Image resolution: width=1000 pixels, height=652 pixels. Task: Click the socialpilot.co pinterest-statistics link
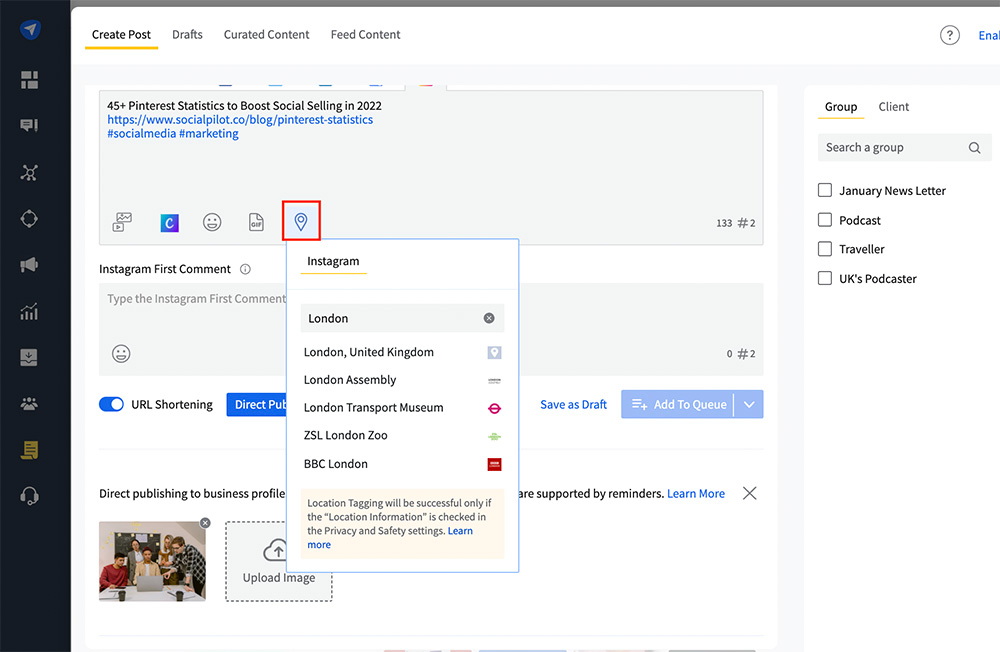240,120
